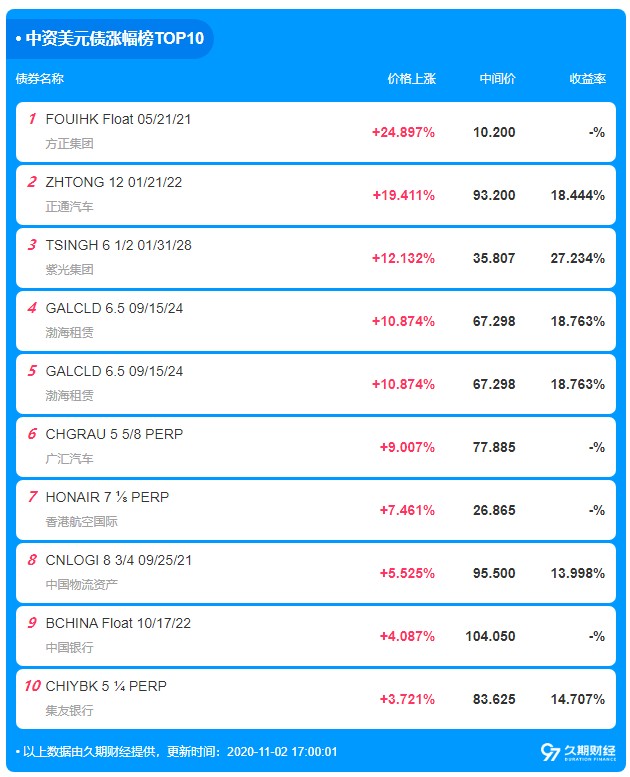Click the 中间价 column header
This screenshot has height=777, width=630.
pyautogui.click(x=497, y=78)
